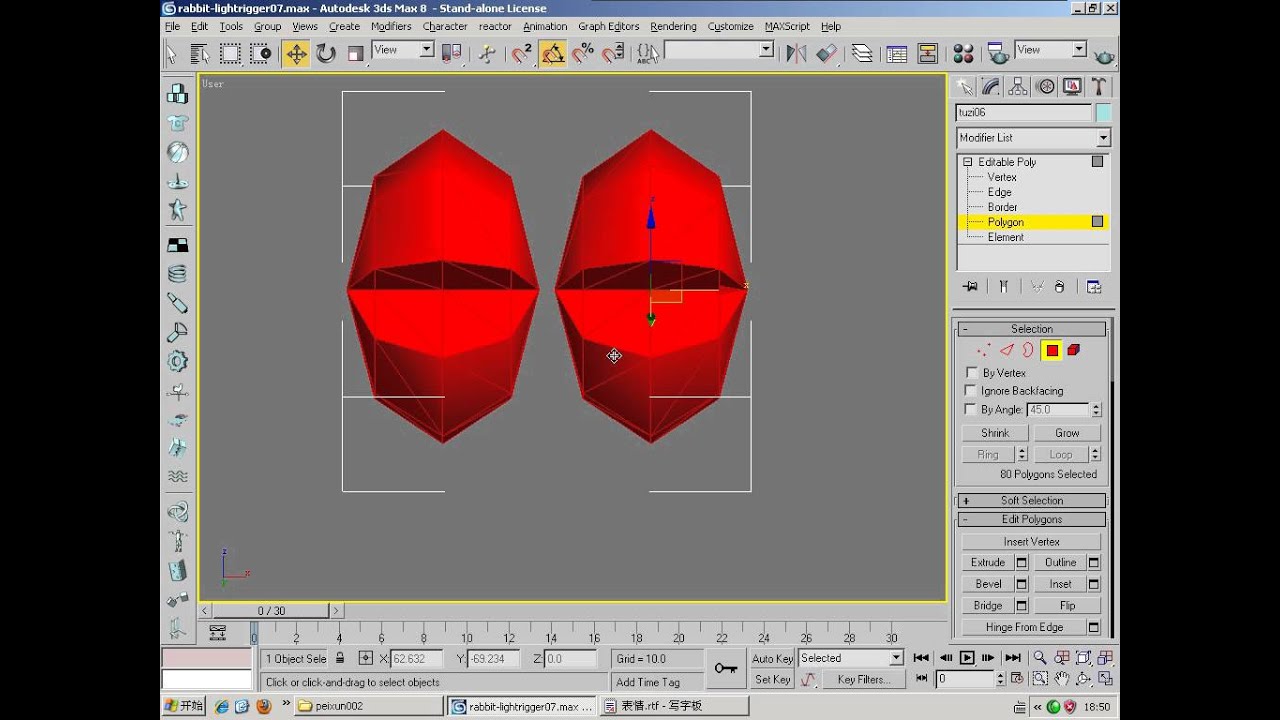Choose the Select and Rotate tool
1280x720 pixels.
point(326,54)
